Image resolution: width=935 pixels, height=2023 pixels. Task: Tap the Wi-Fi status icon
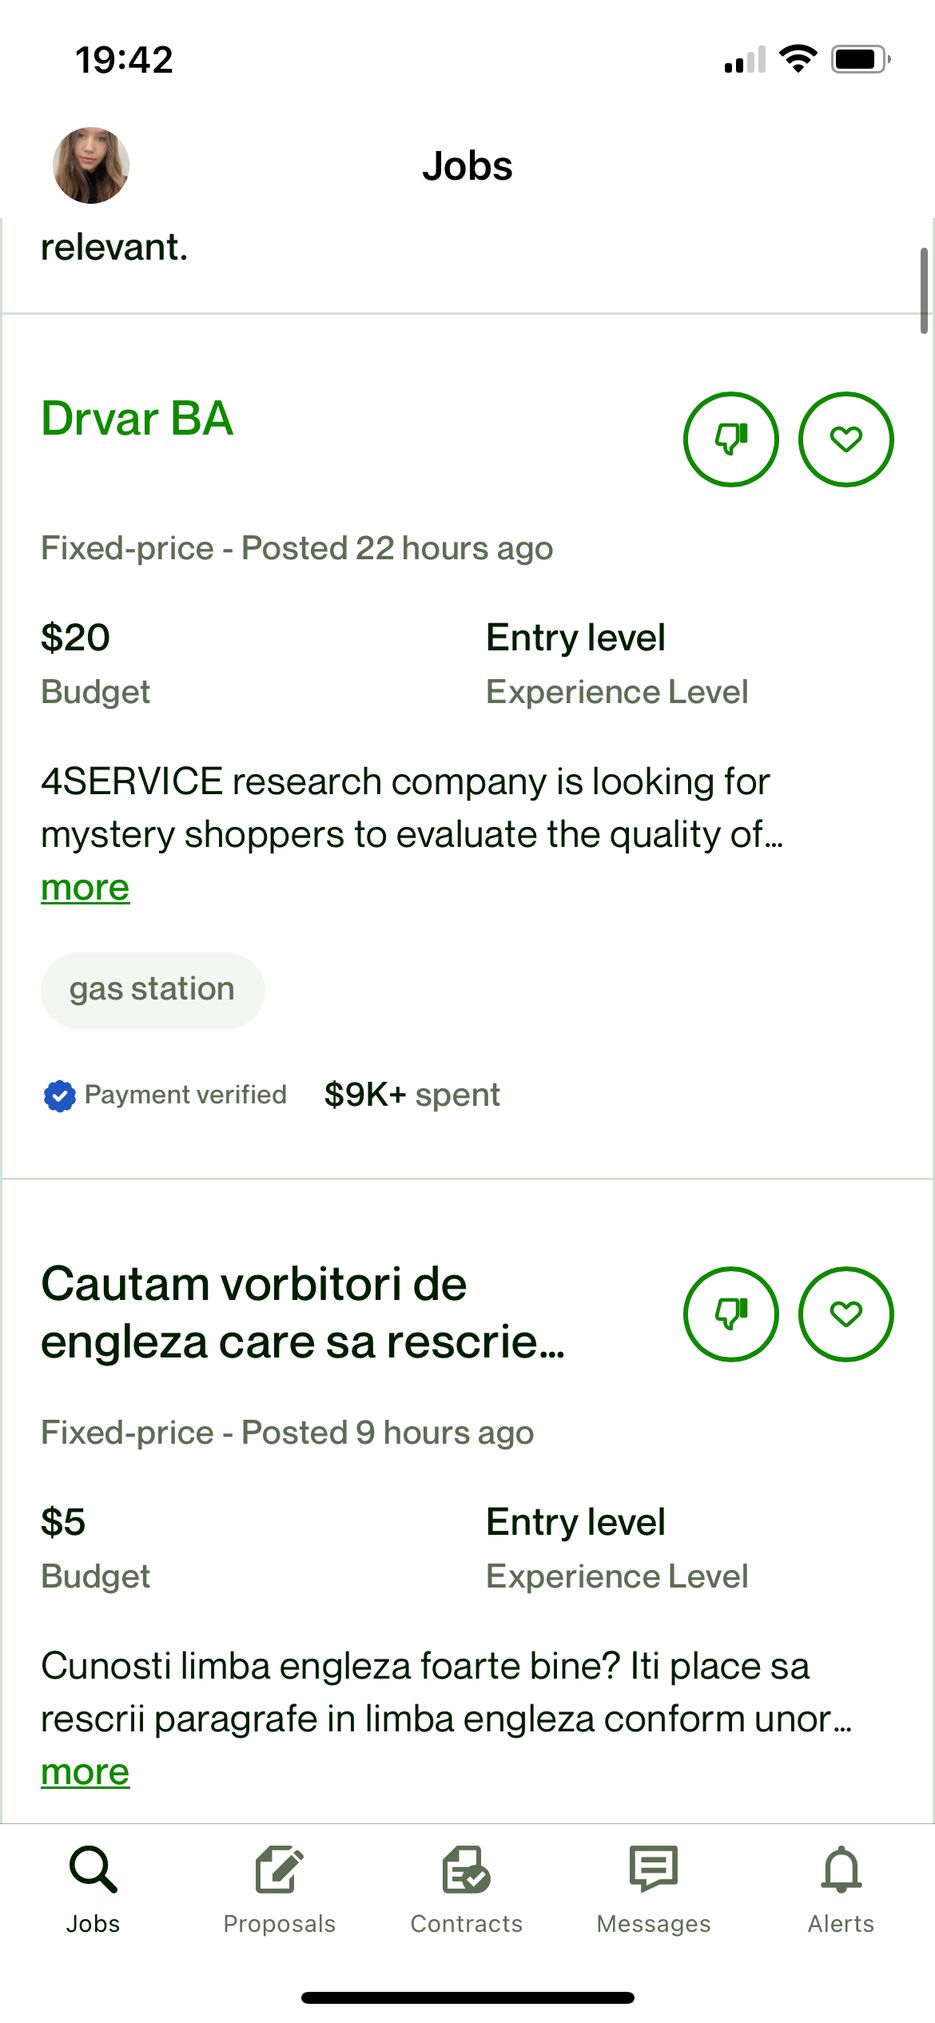[798, 59]
